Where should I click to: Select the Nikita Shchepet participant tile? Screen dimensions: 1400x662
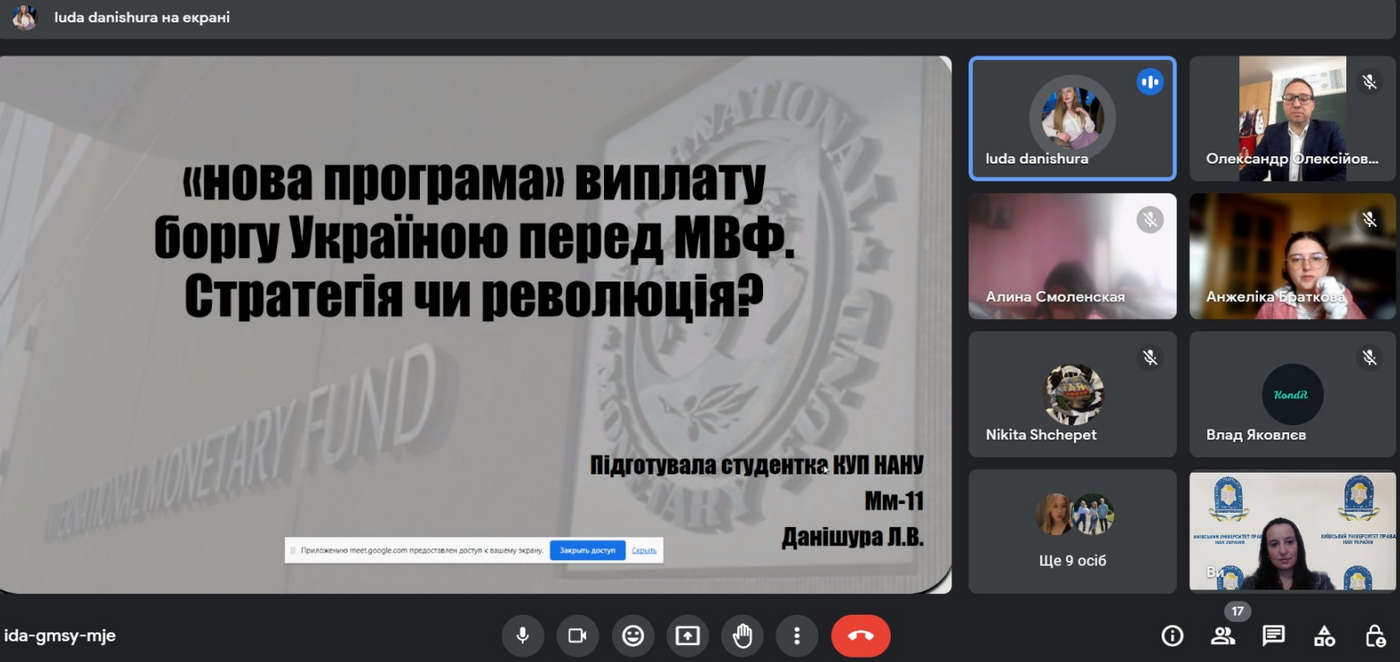(x=1072, y=394)
